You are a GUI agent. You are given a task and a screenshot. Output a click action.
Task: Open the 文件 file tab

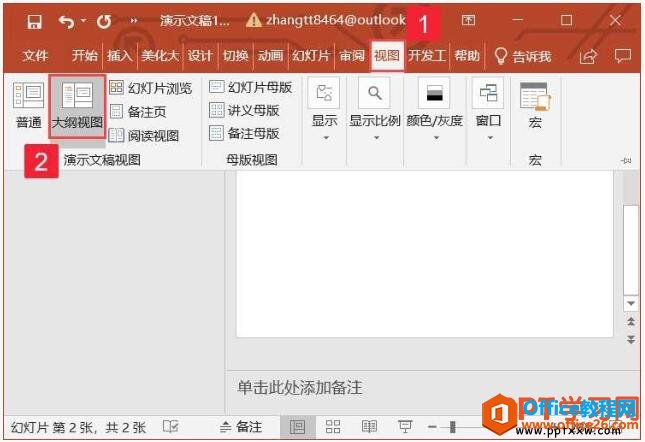tap(35, 56)
